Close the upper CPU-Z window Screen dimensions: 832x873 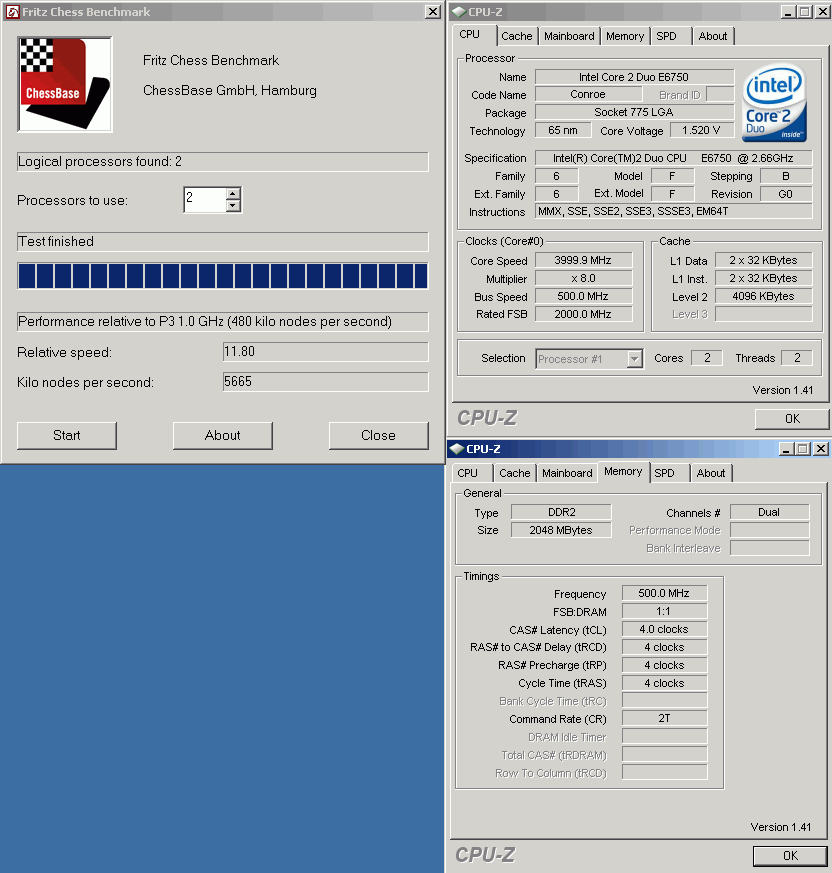[823, 12]
